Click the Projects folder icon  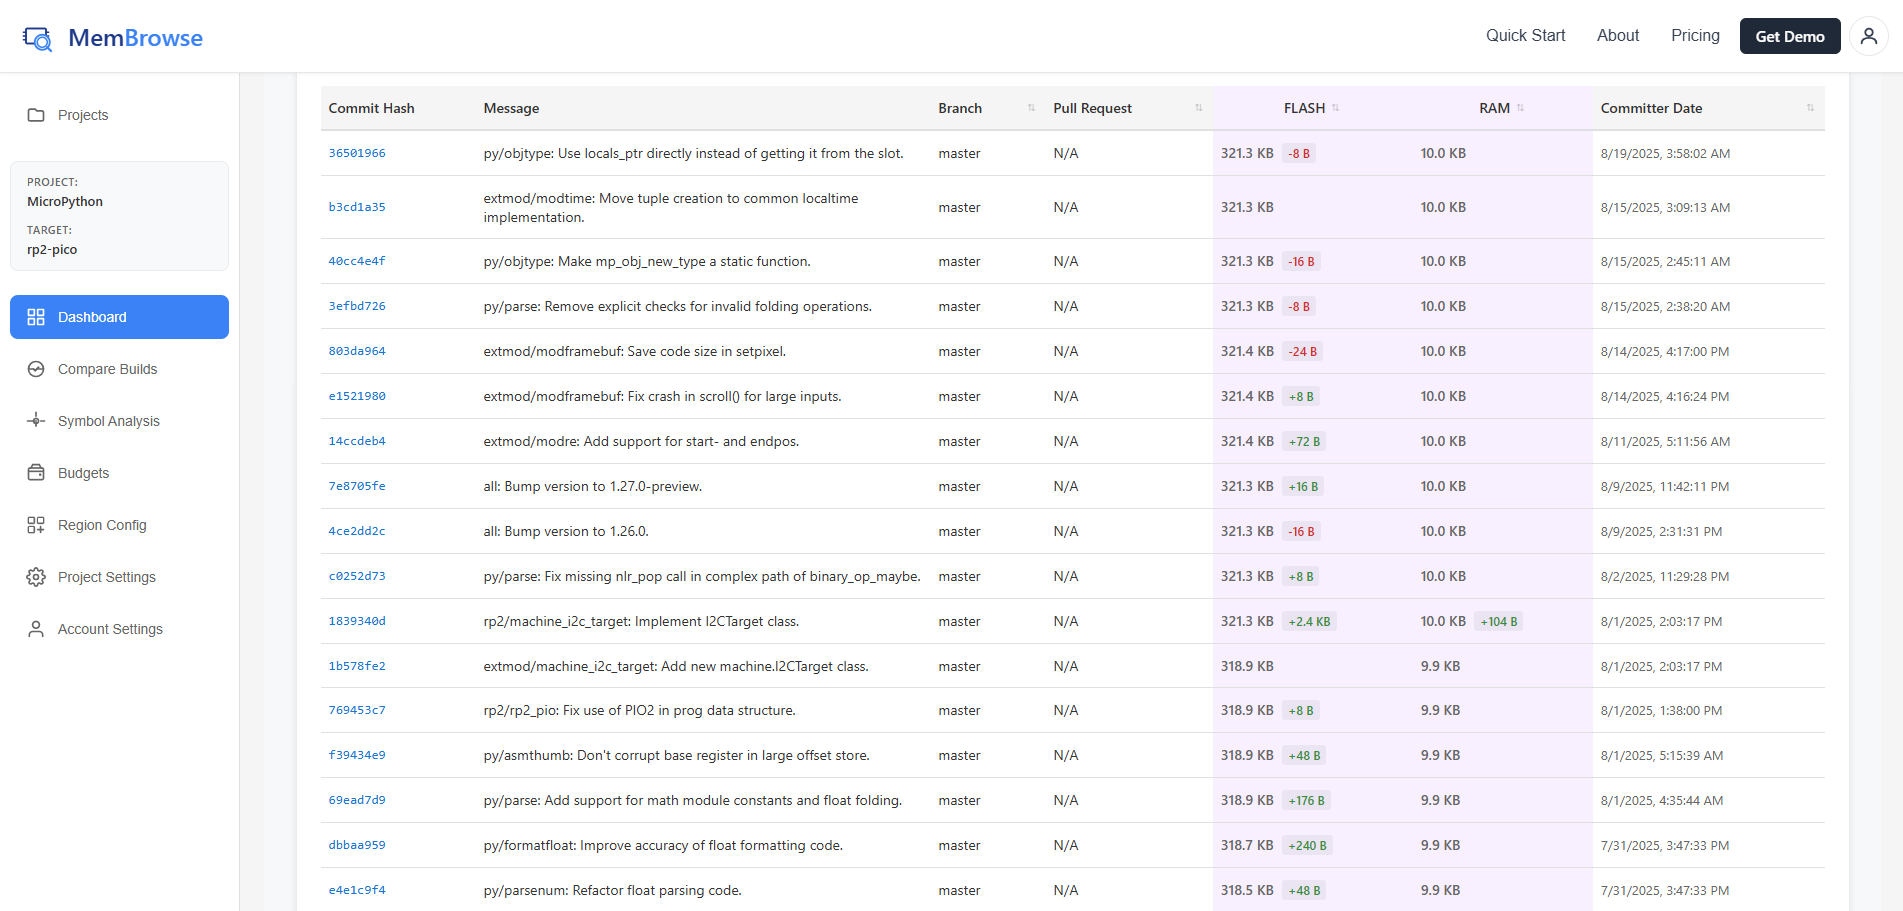(x=36, y=115)
